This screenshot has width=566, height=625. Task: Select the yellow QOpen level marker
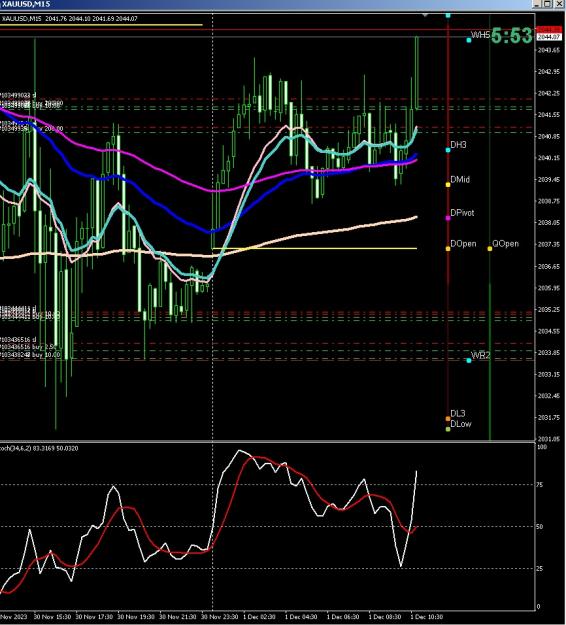click(490, 249)
